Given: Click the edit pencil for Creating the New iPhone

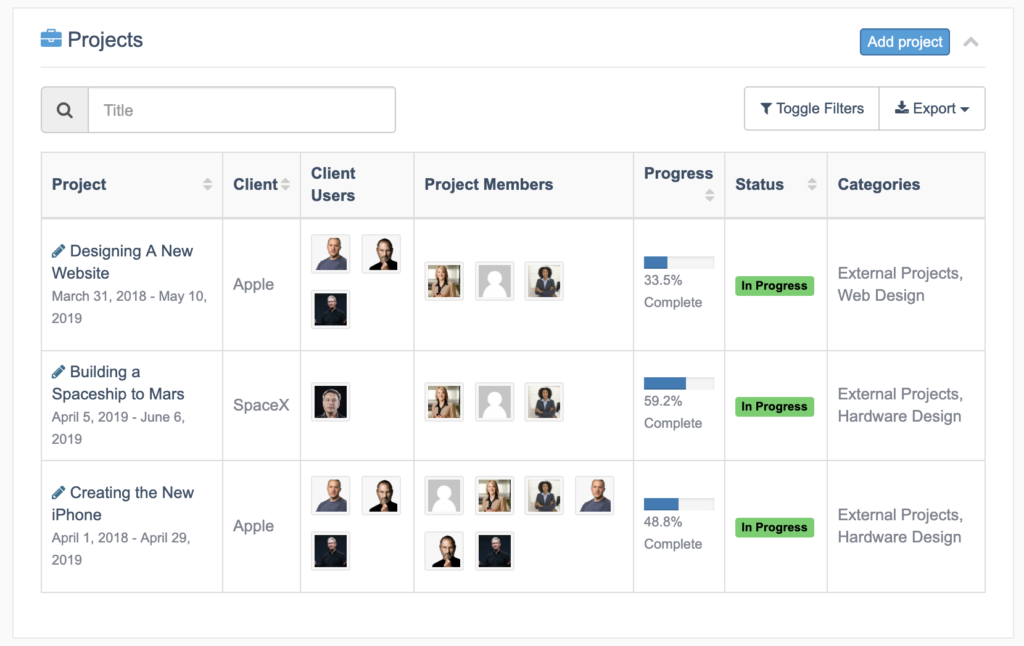Looking at the screenshot, I should pos(57,492).
